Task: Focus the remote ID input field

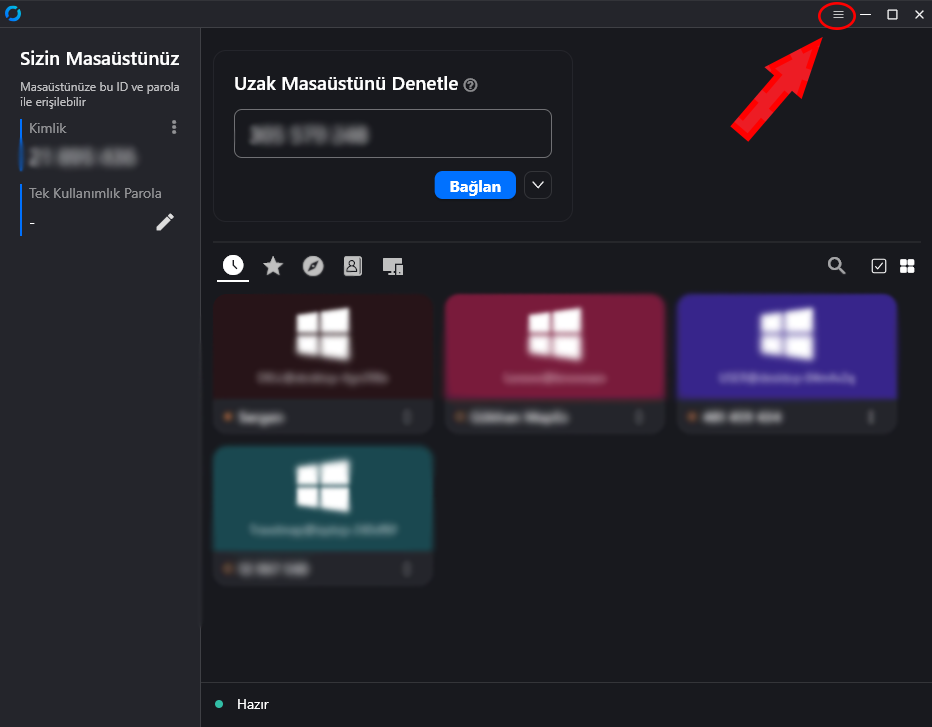Action: pos(393,134)
